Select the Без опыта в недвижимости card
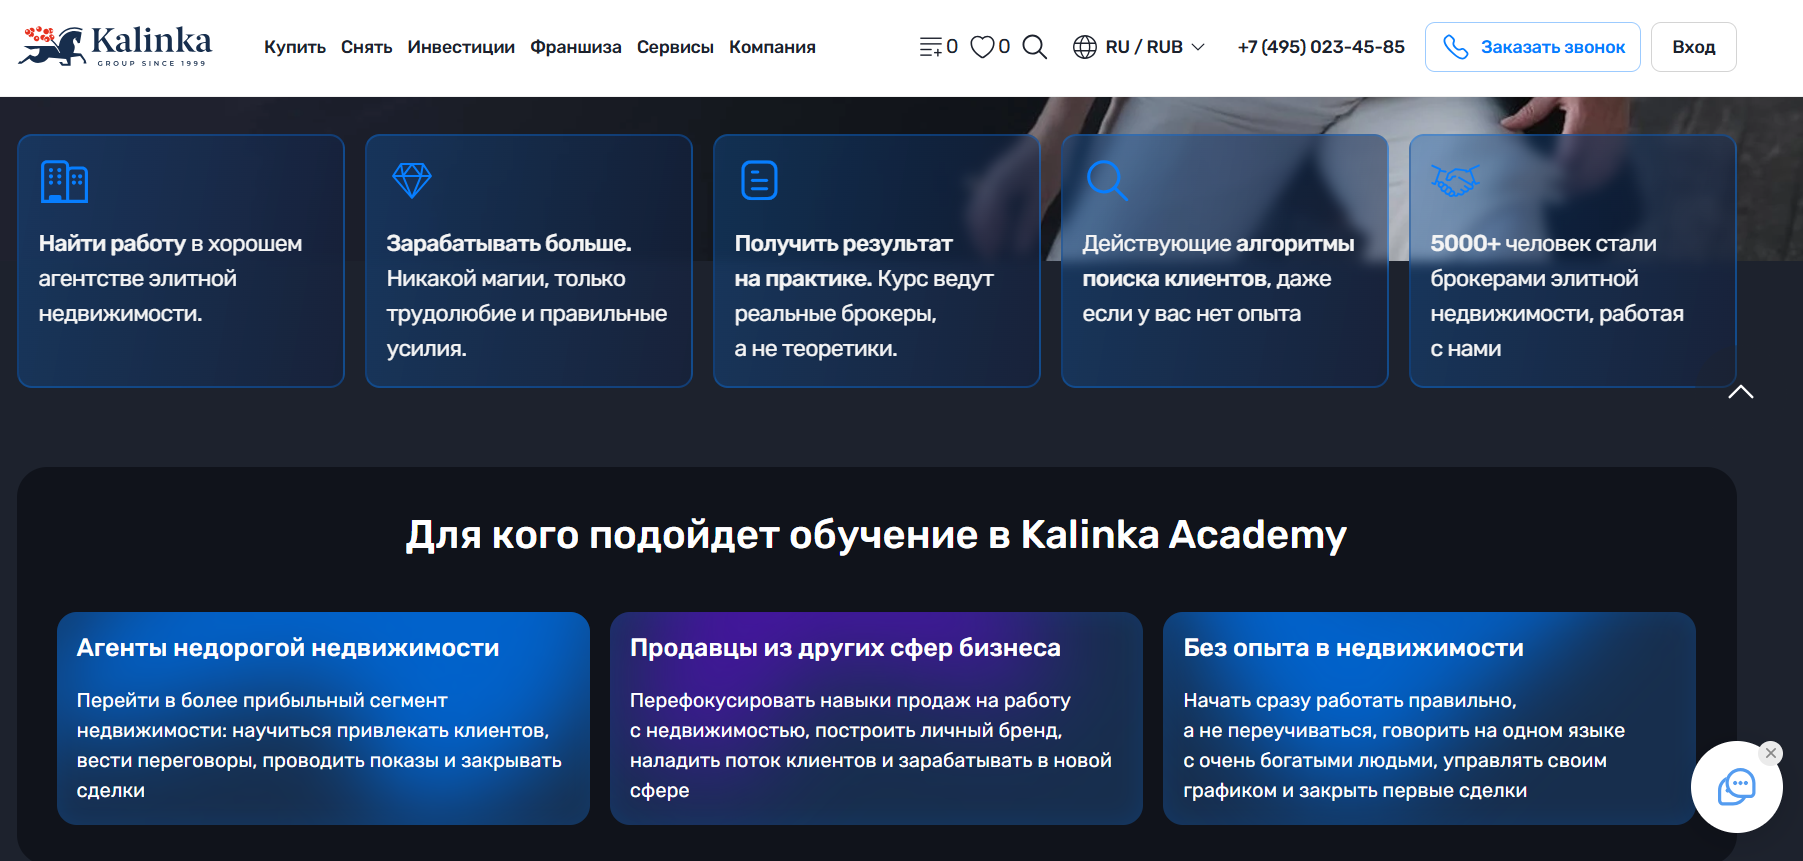Viewport: 1803px width, 861px height. [1429, 718]
